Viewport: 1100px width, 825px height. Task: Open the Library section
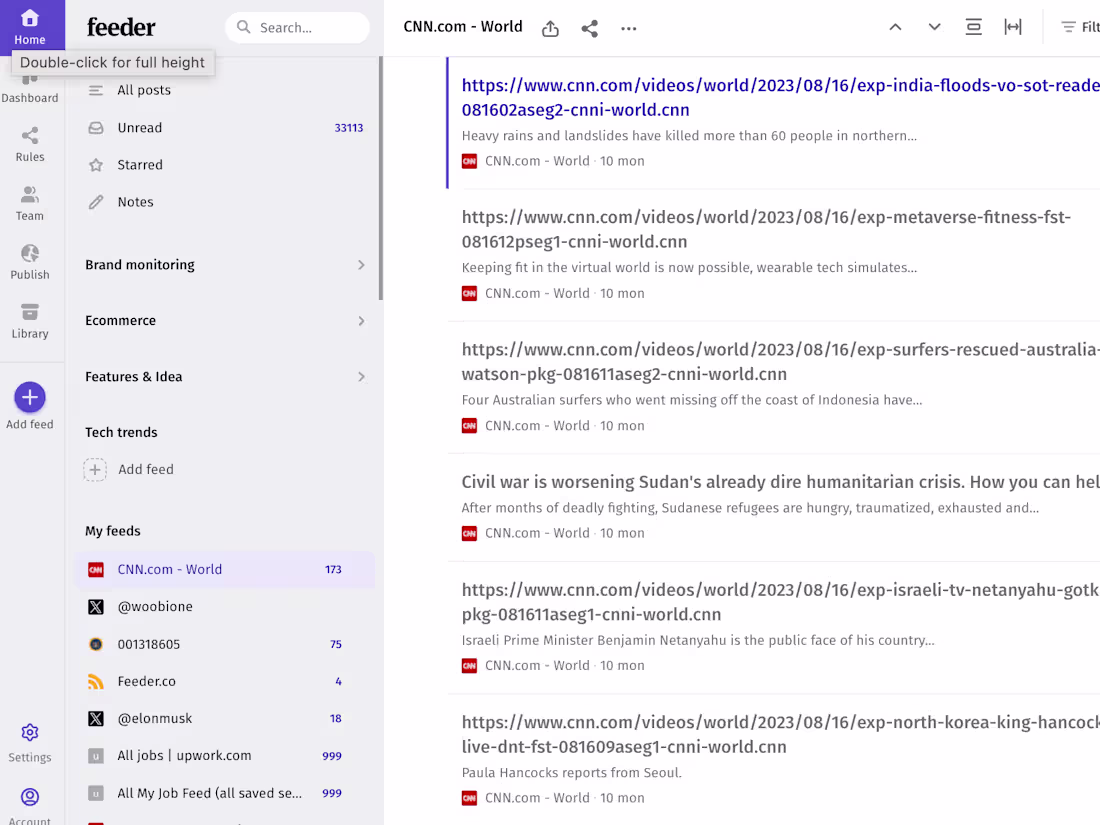pyautogui.click(x=30, y=320)
